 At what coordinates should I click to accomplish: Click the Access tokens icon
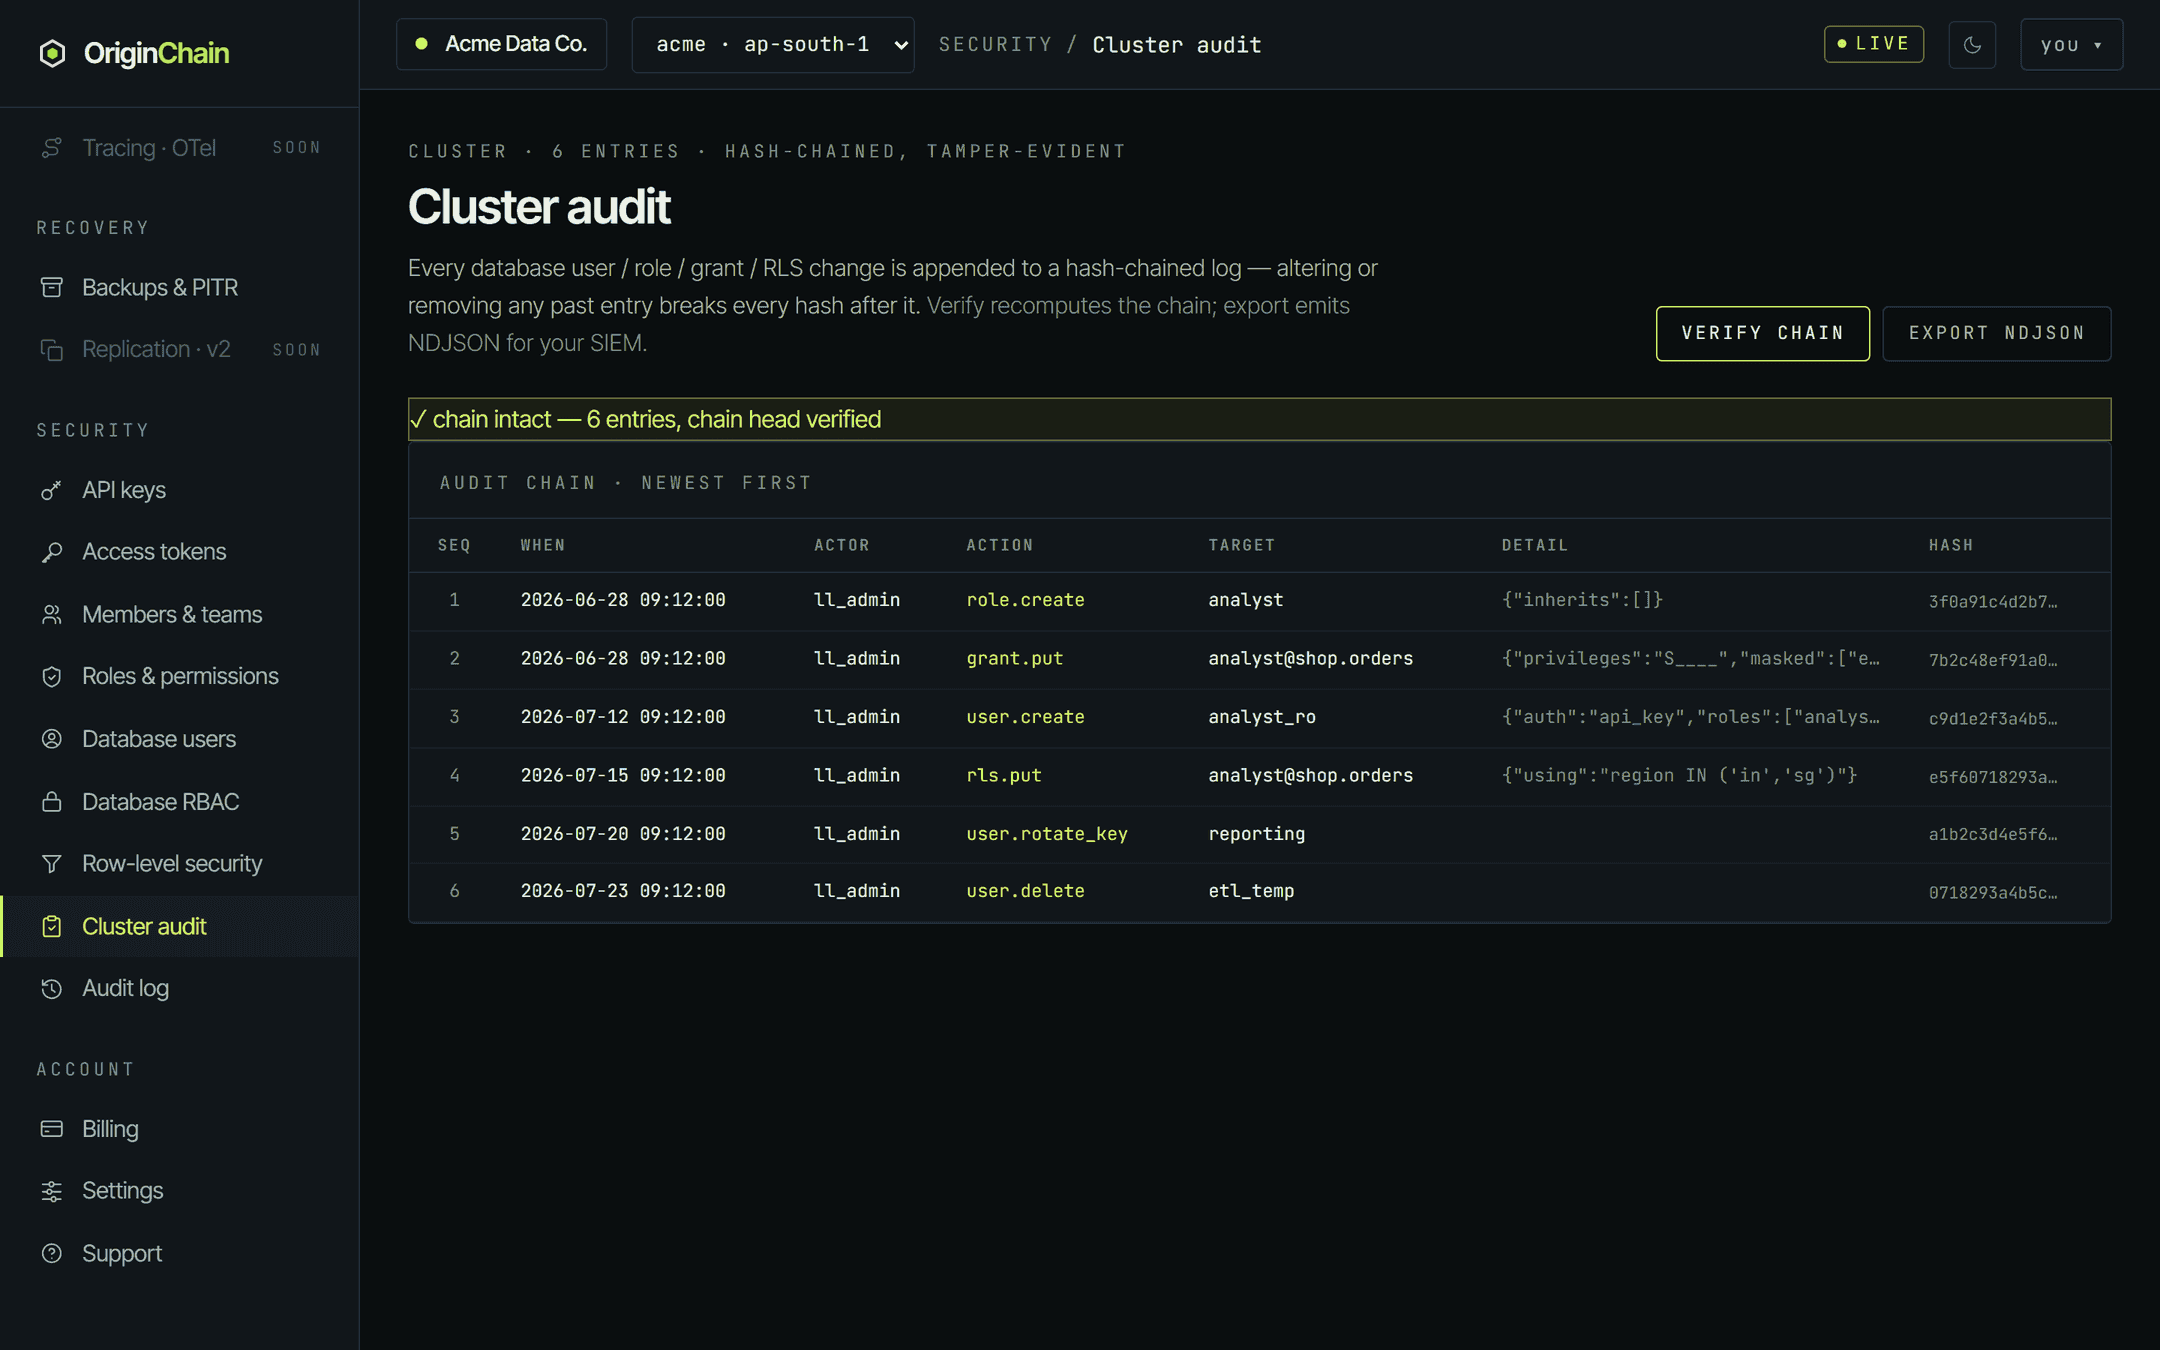coord(52,552)
